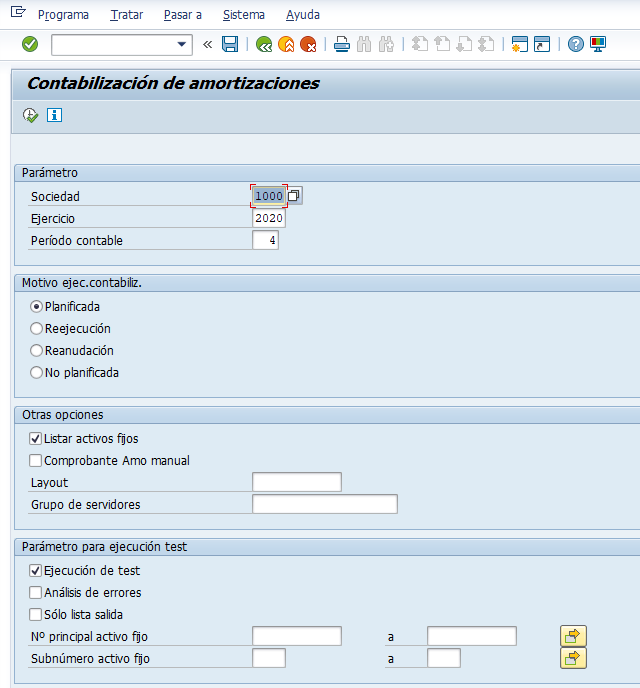
Task: Open the Sistema menu
Action: click(x=244, y=15)
